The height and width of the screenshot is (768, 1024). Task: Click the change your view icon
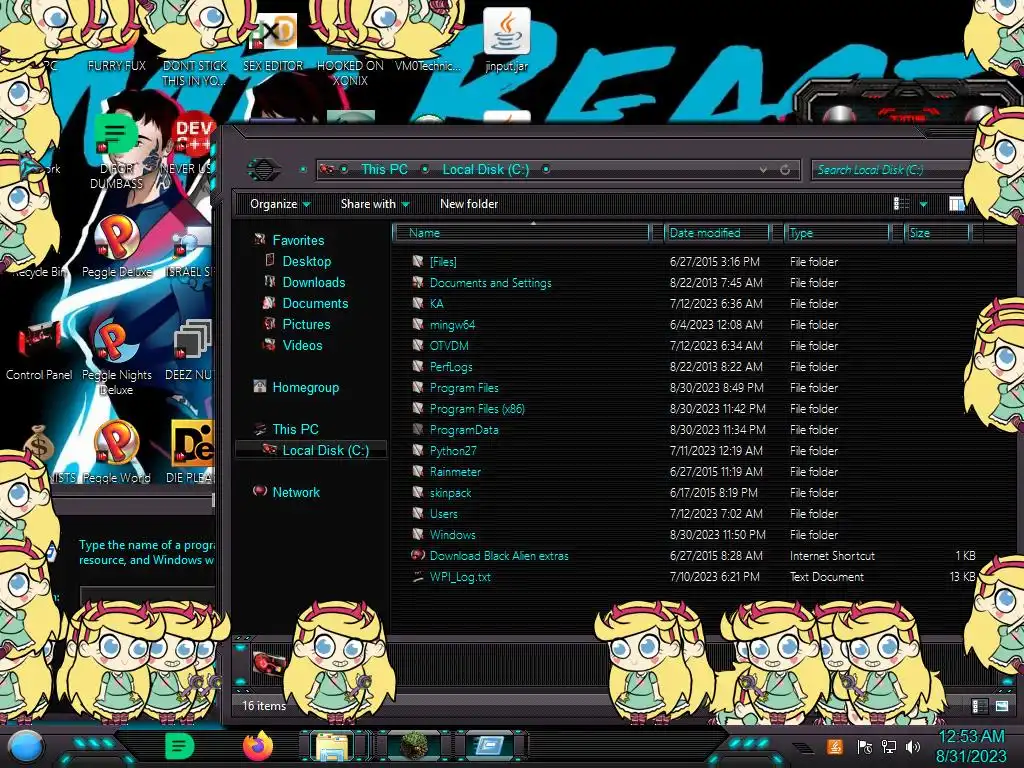pos(901,204)
